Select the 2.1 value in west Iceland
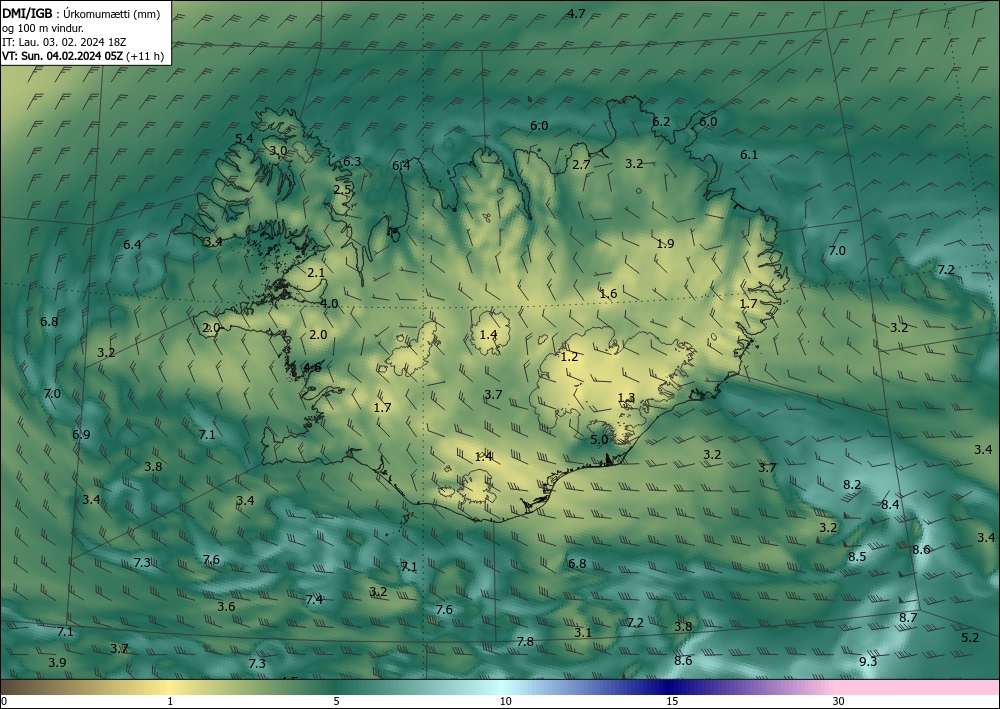1000x709 pixels. point(316,273)
